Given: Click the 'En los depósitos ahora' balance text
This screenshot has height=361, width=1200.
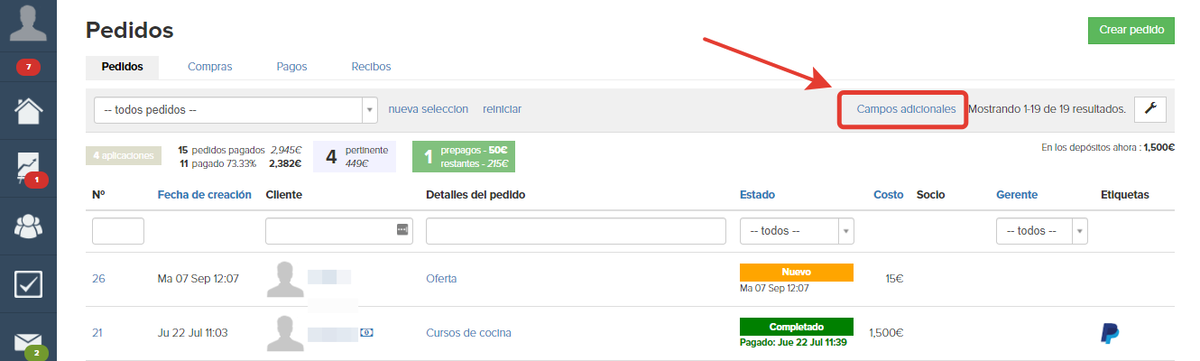Looking at the screenshot, I should coord(1108,147).
